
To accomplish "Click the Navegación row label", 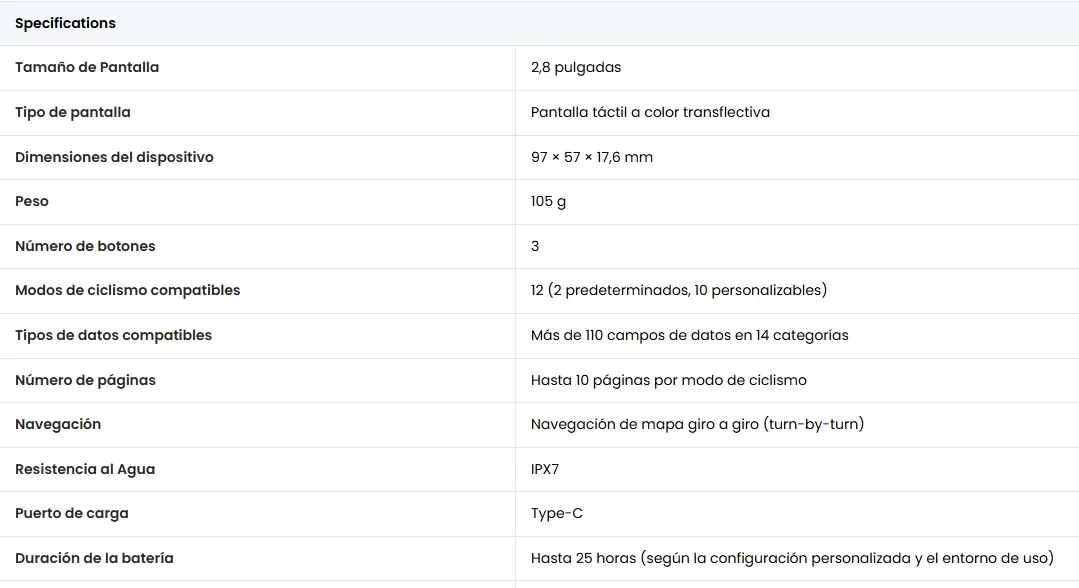I will tap(58, 424).
